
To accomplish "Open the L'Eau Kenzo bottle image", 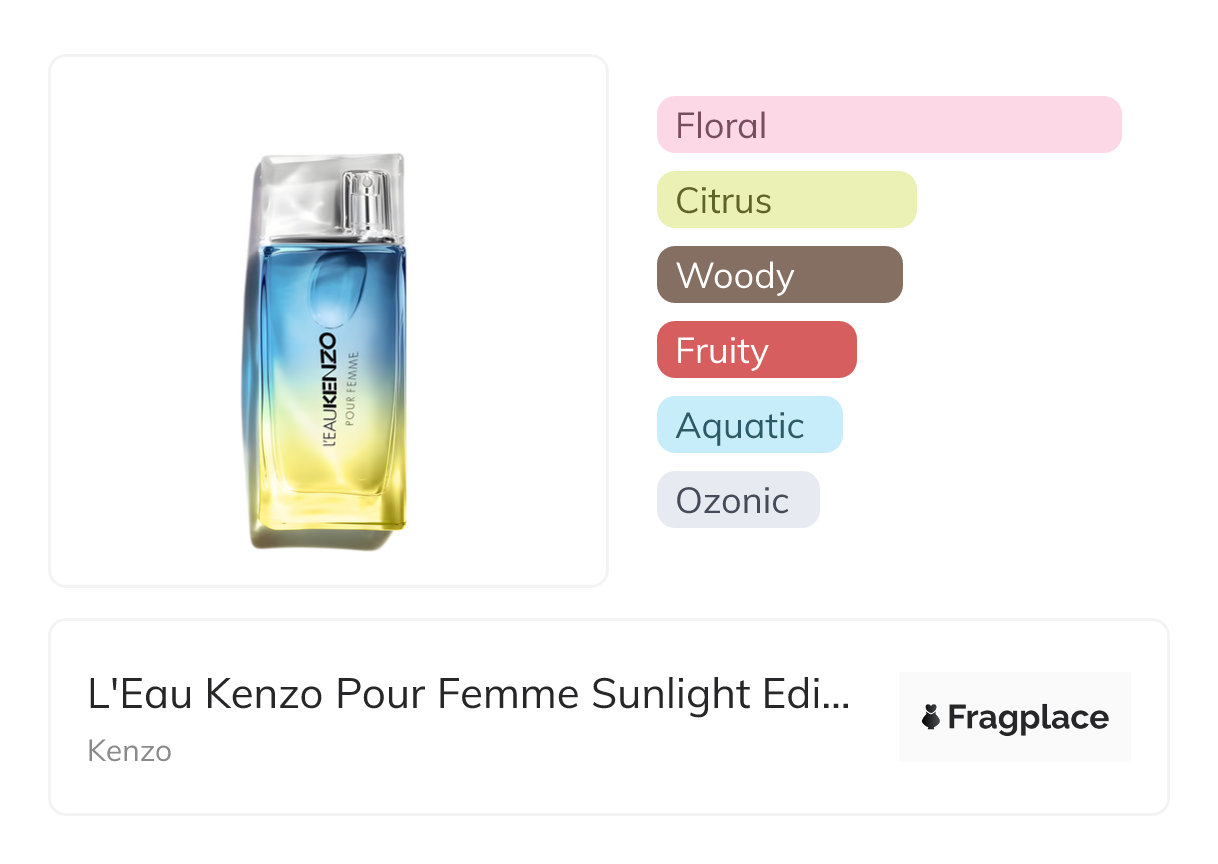I will tap(329, 350).
